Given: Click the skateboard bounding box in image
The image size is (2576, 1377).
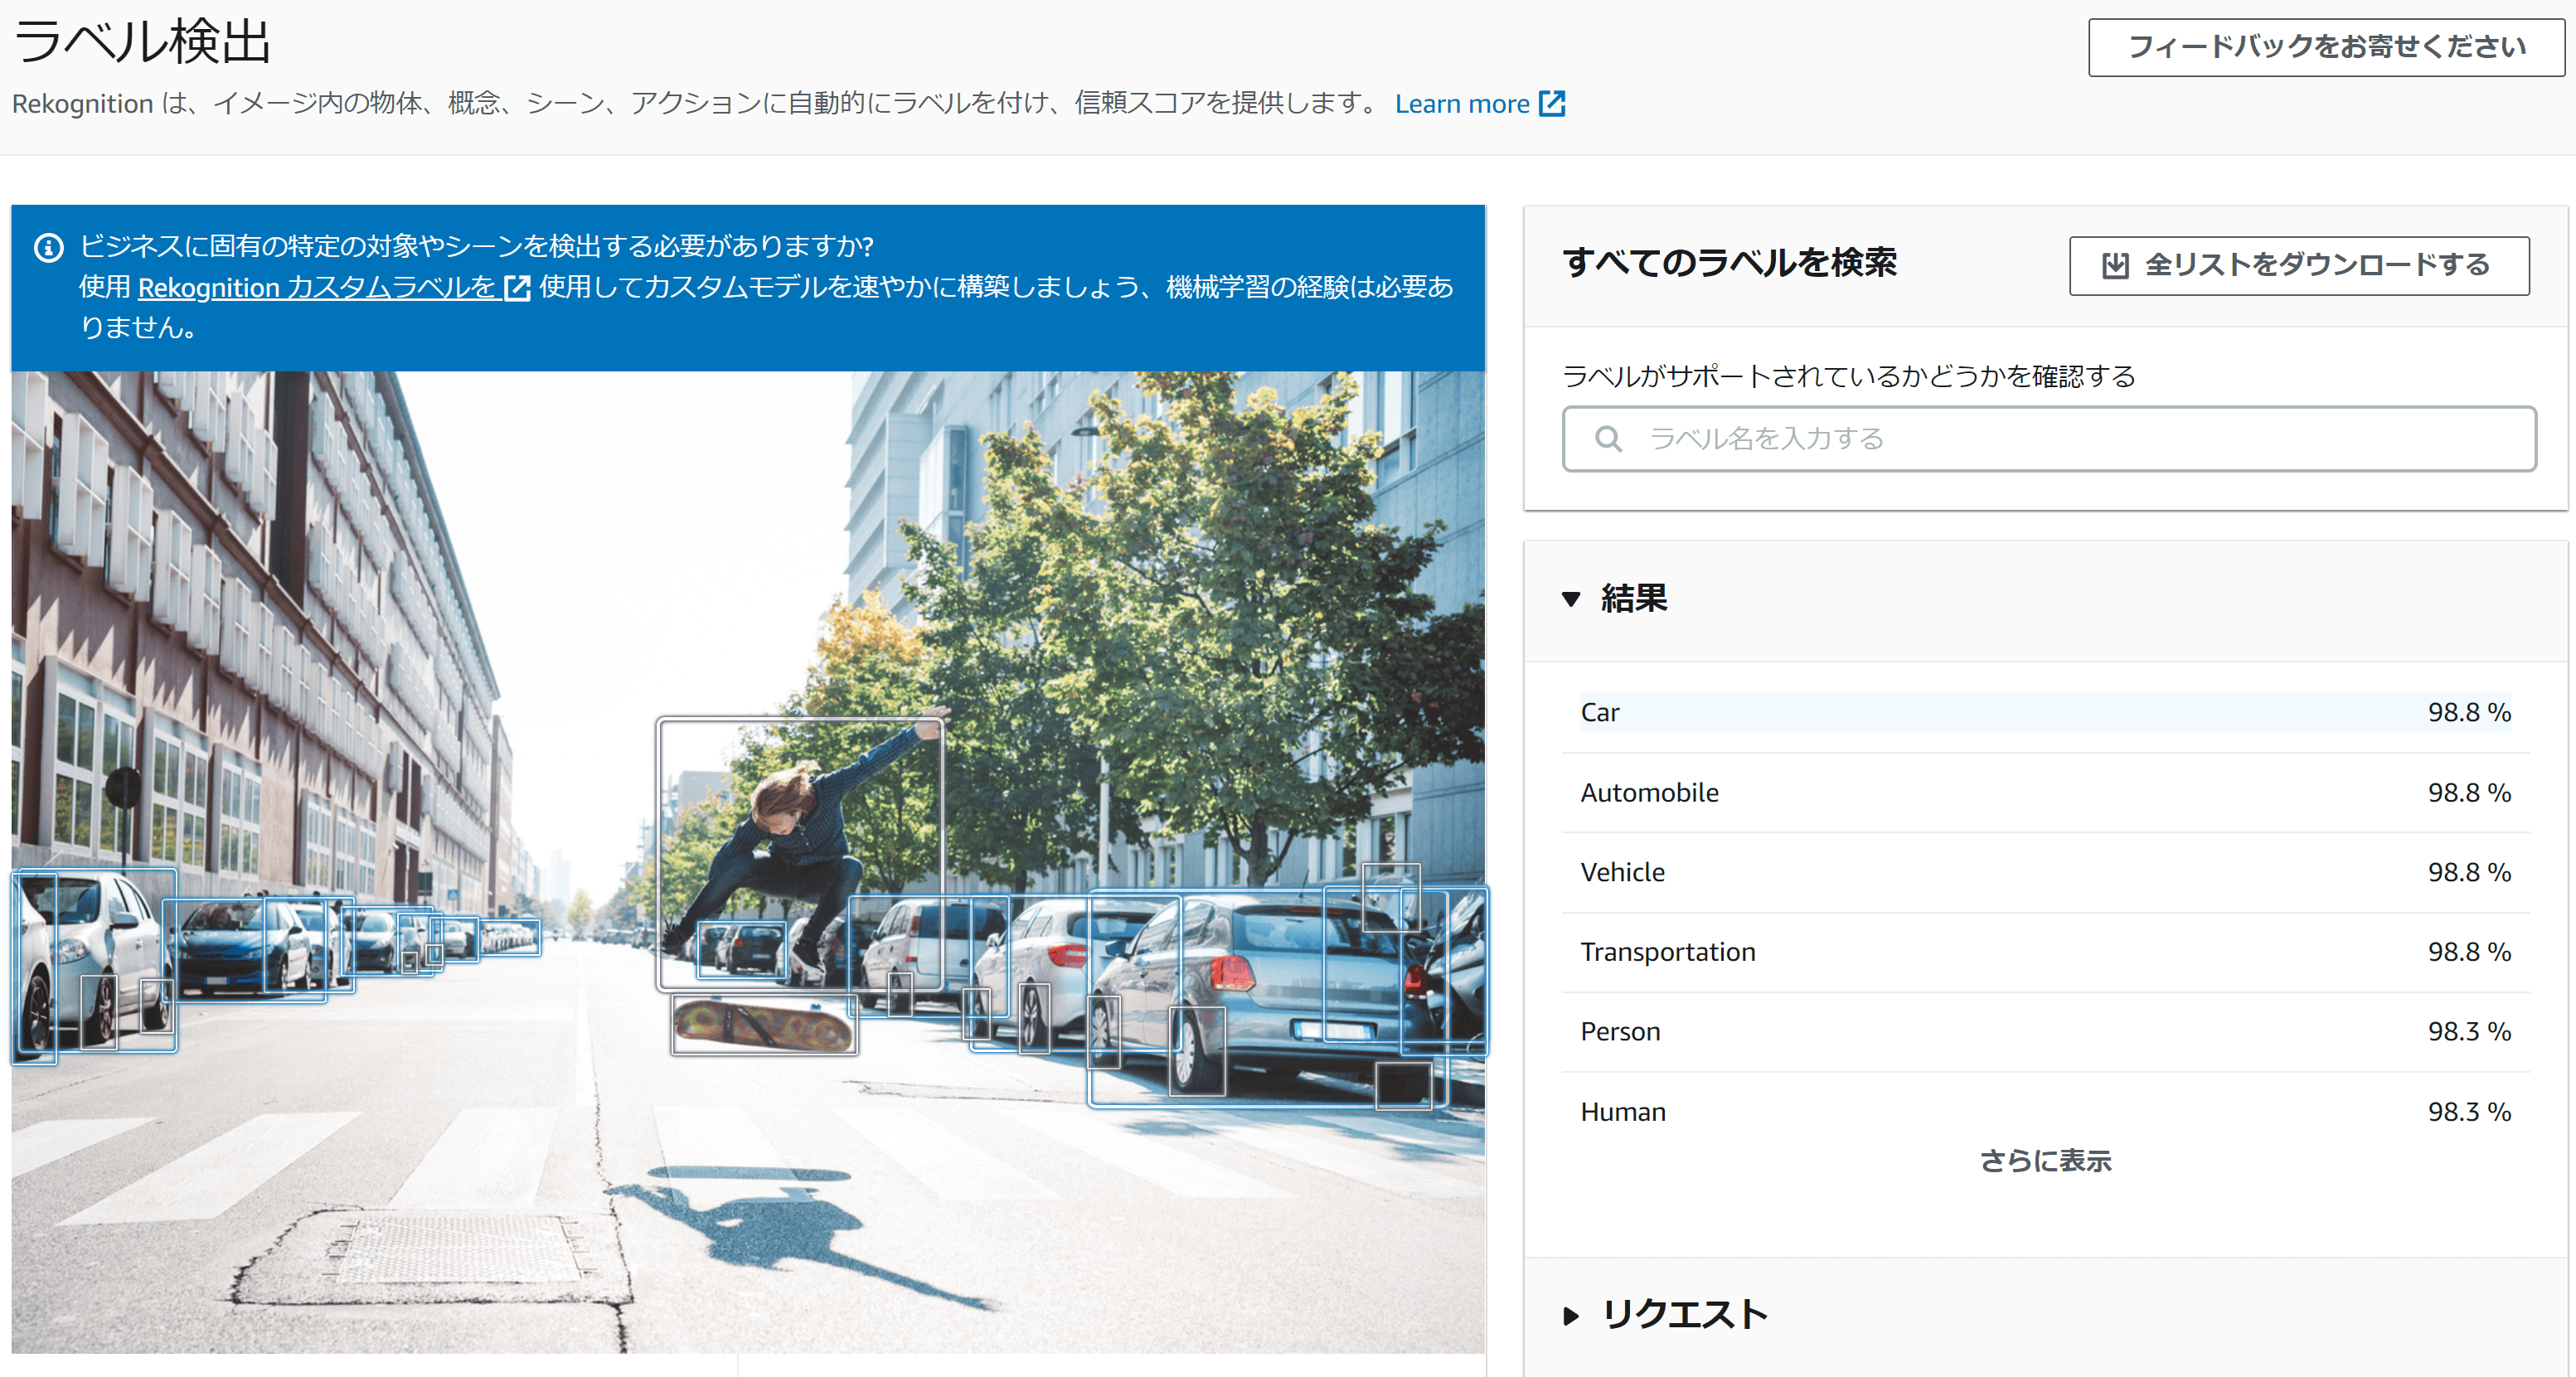Looking at the screenshot, I should coord(764,1025).
